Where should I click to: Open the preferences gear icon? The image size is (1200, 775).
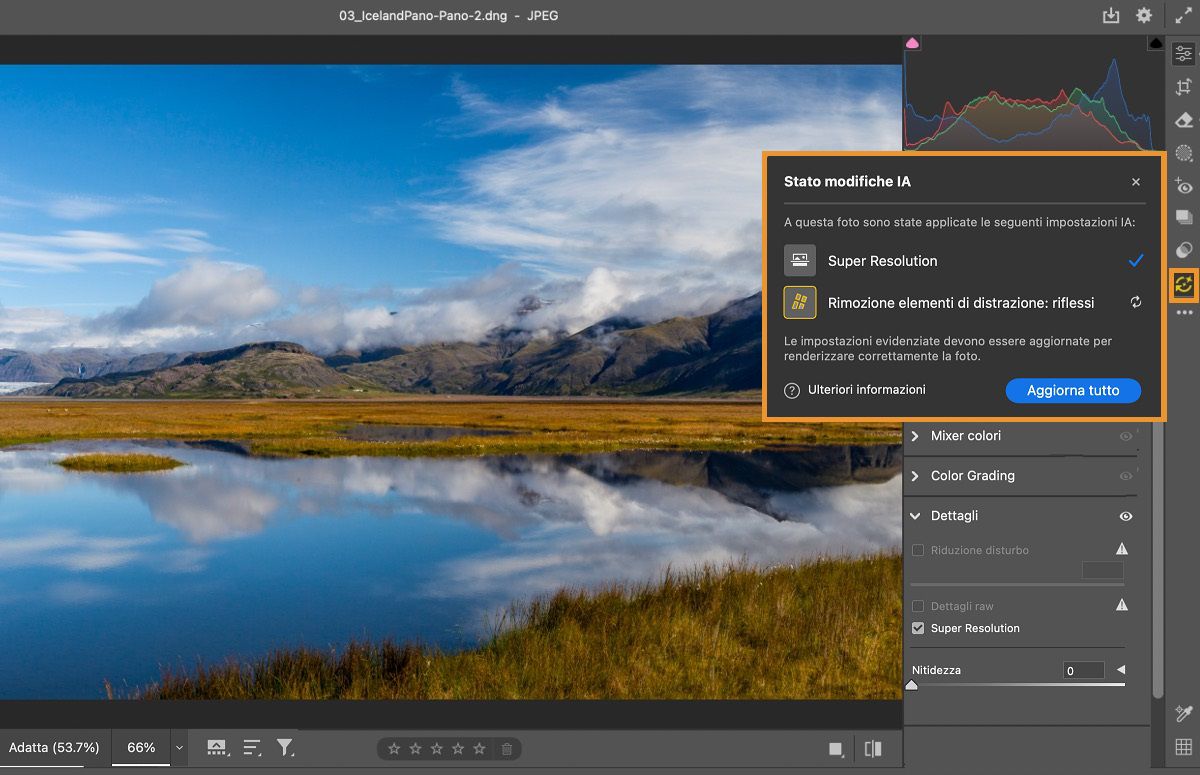1144,16
